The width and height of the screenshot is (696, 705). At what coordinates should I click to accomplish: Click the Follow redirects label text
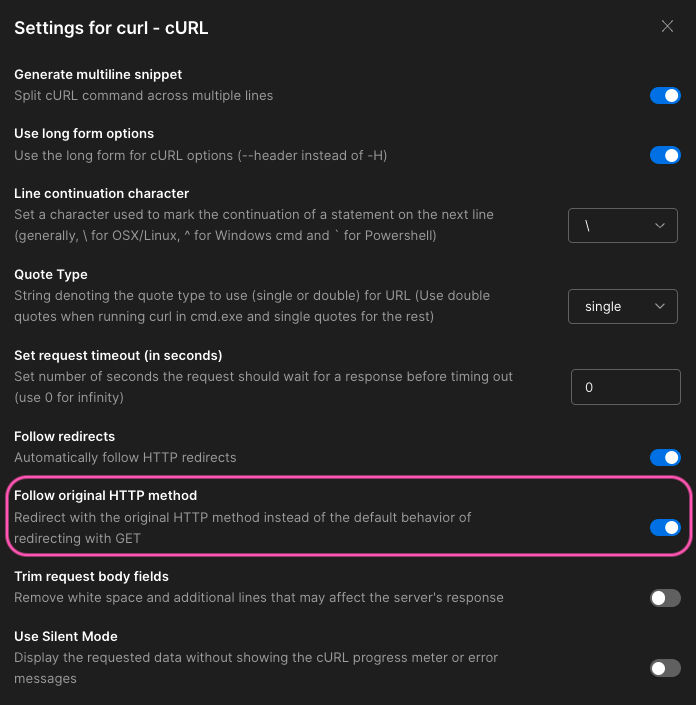[64, 437]
